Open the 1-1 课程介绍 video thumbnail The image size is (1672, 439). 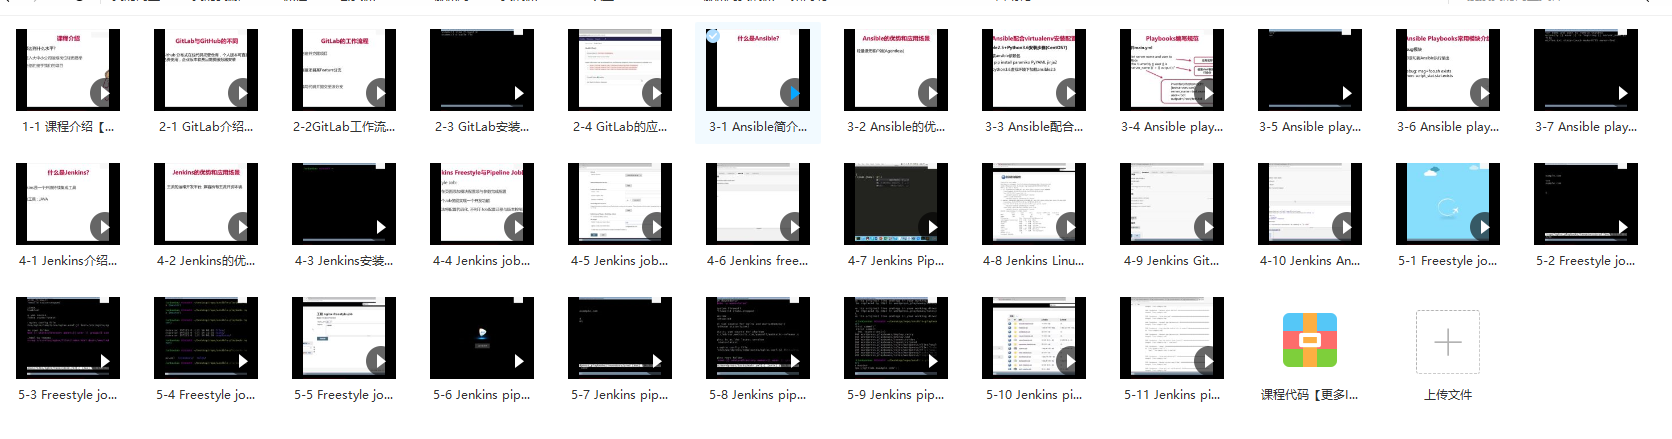68,69
